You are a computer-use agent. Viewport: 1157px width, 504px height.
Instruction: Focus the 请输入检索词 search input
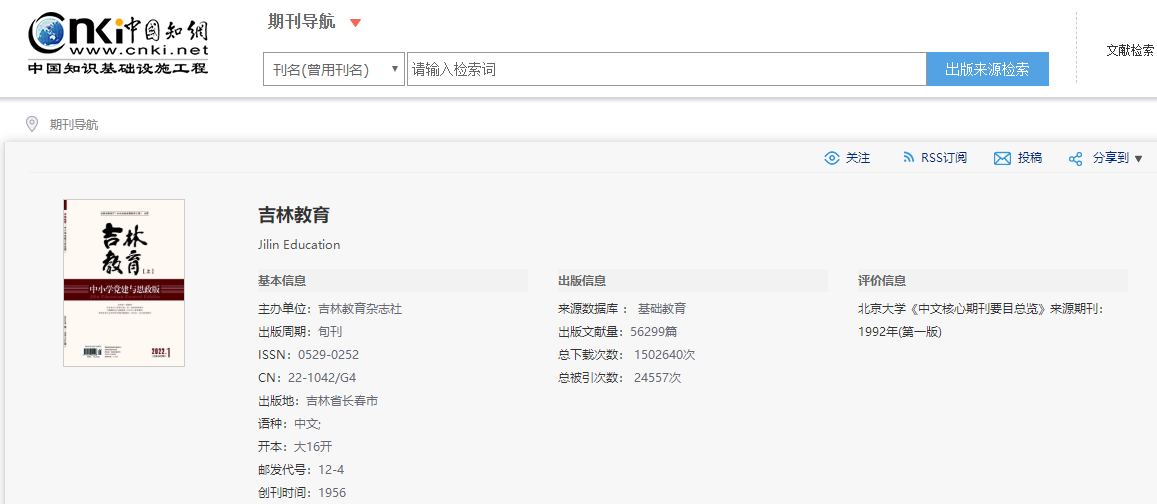point(666,69)
